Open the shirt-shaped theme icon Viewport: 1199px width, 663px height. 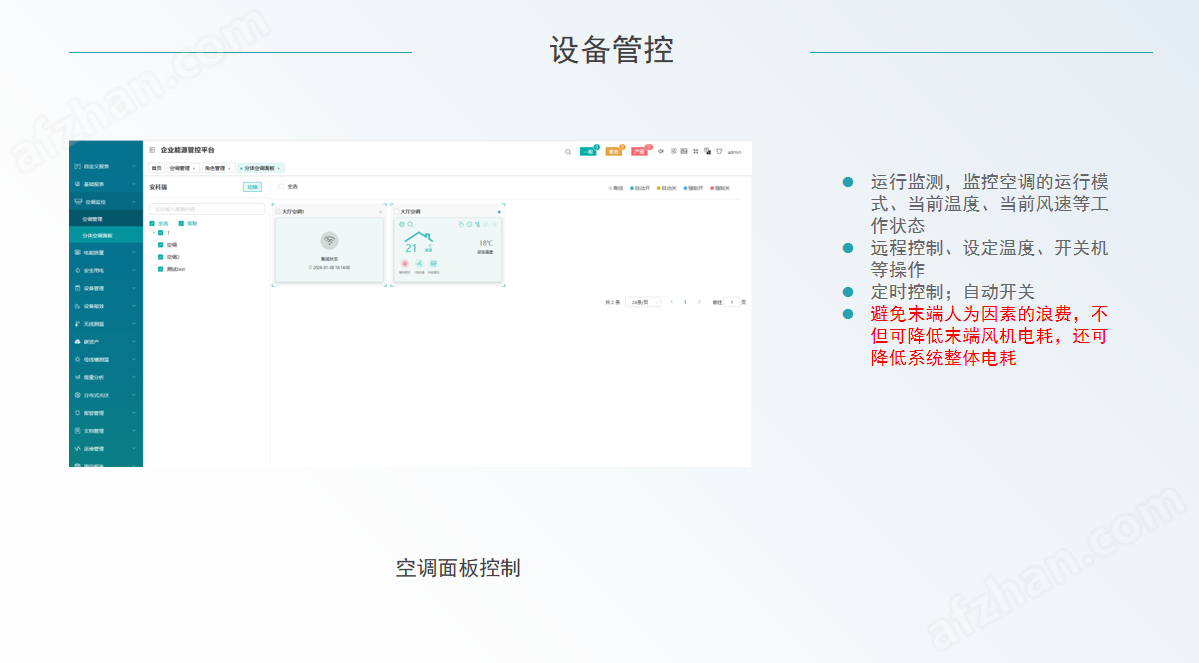(719, 151)
